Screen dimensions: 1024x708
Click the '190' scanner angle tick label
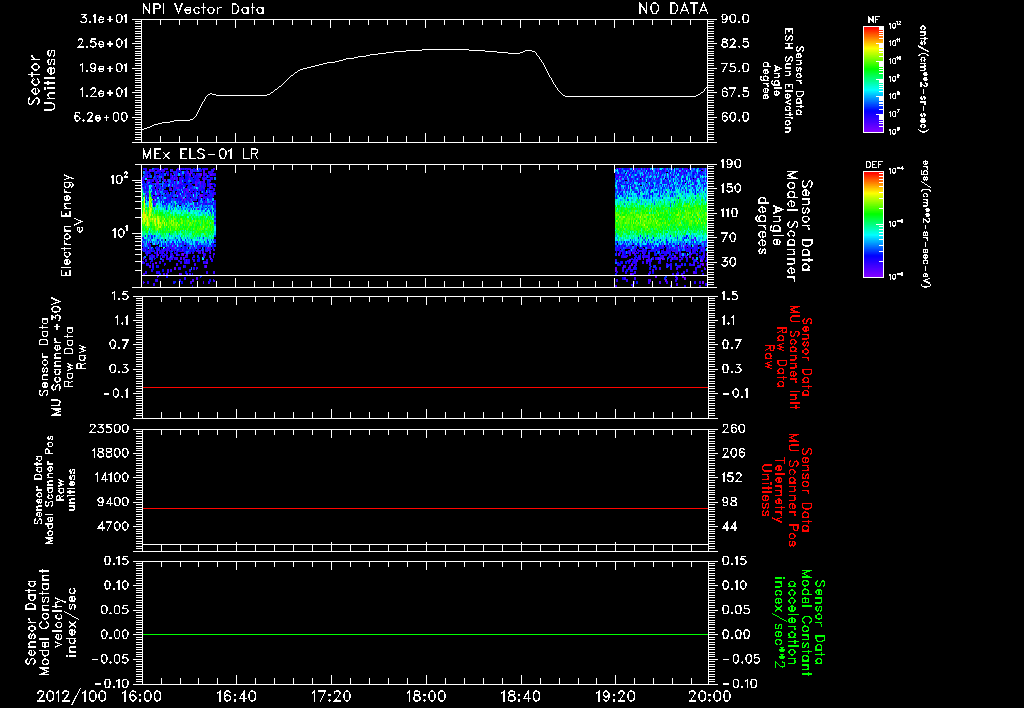coord(731,164)
